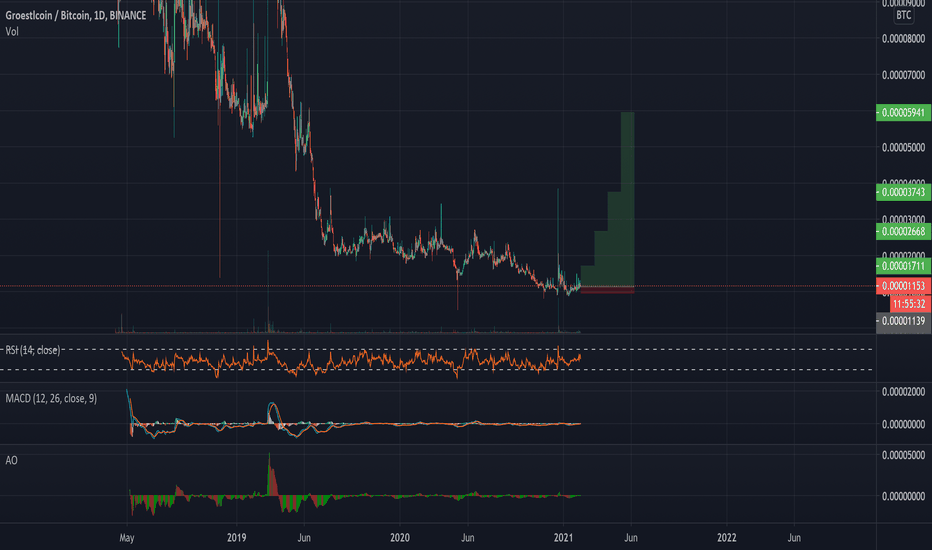Click the red 0.00001153 current price label

pyautogui.click(x=903, y=286)
